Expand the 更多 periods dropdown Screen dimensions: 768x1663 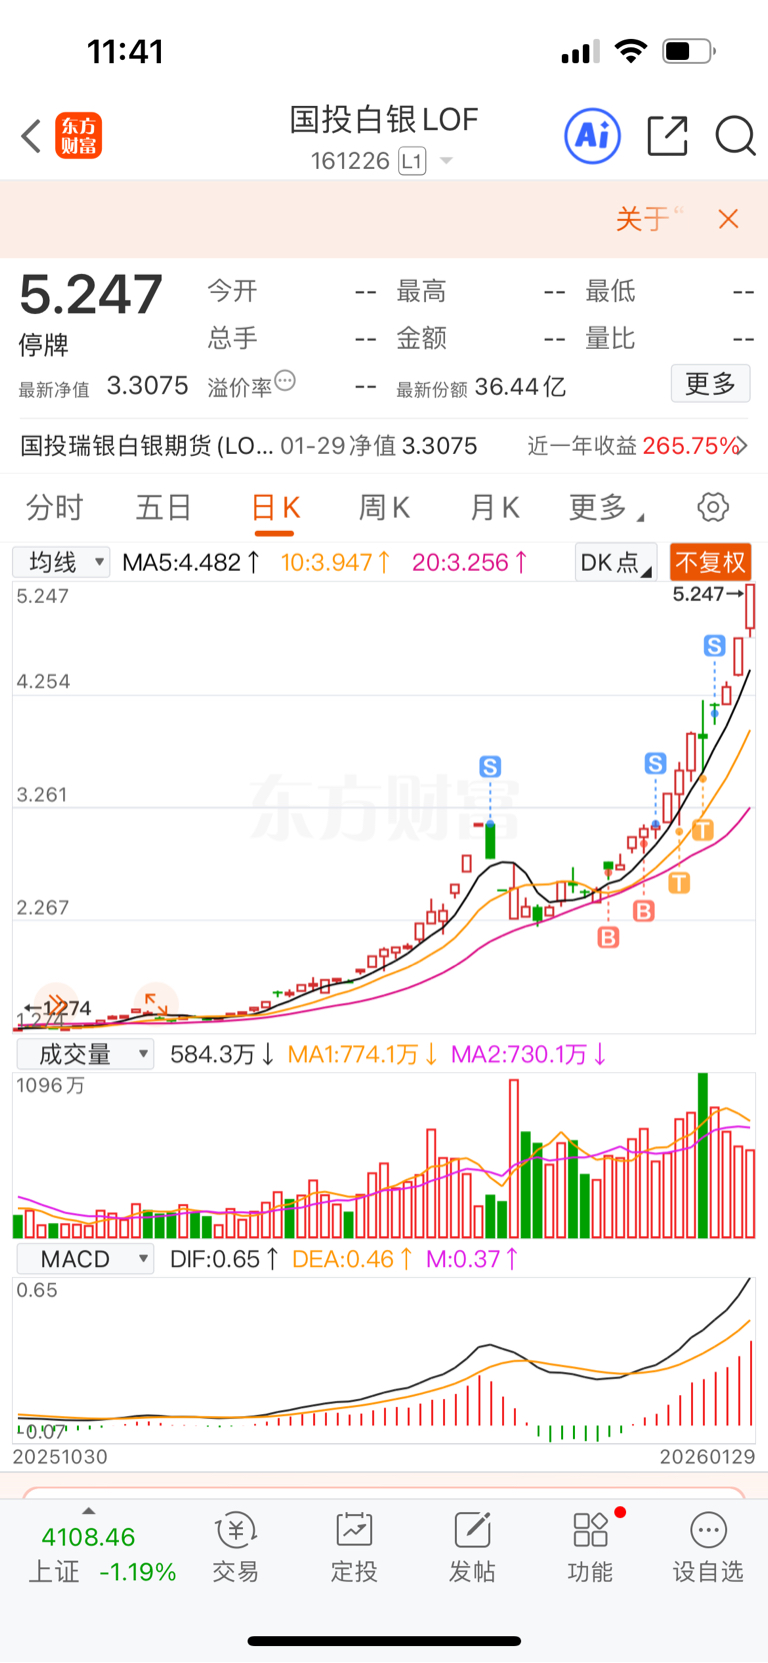606,508
